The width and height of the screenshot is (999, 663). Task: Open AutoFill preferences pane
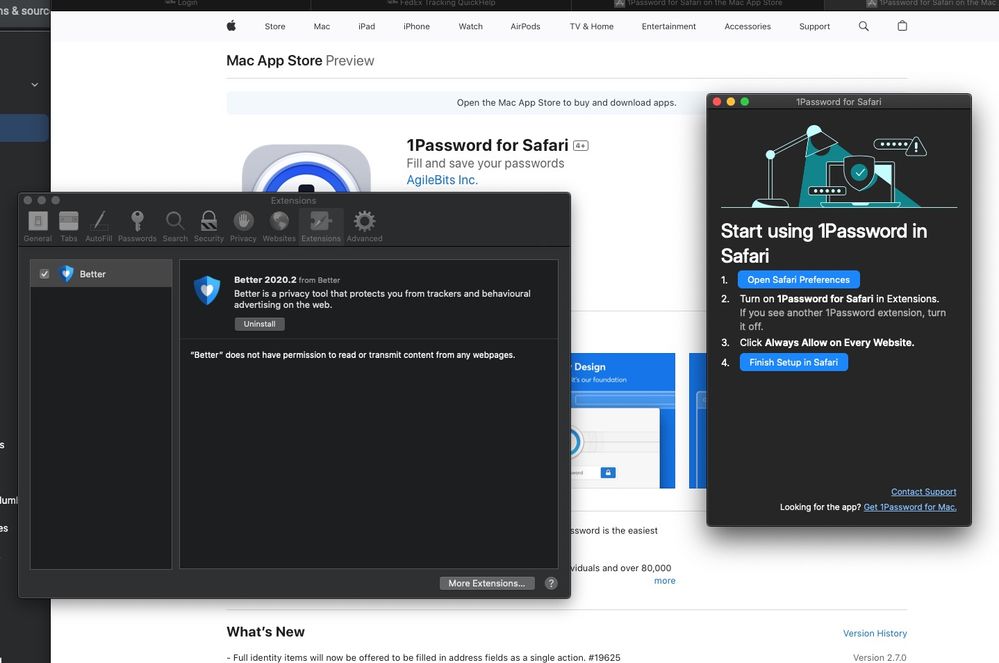[x=99, y=226]
